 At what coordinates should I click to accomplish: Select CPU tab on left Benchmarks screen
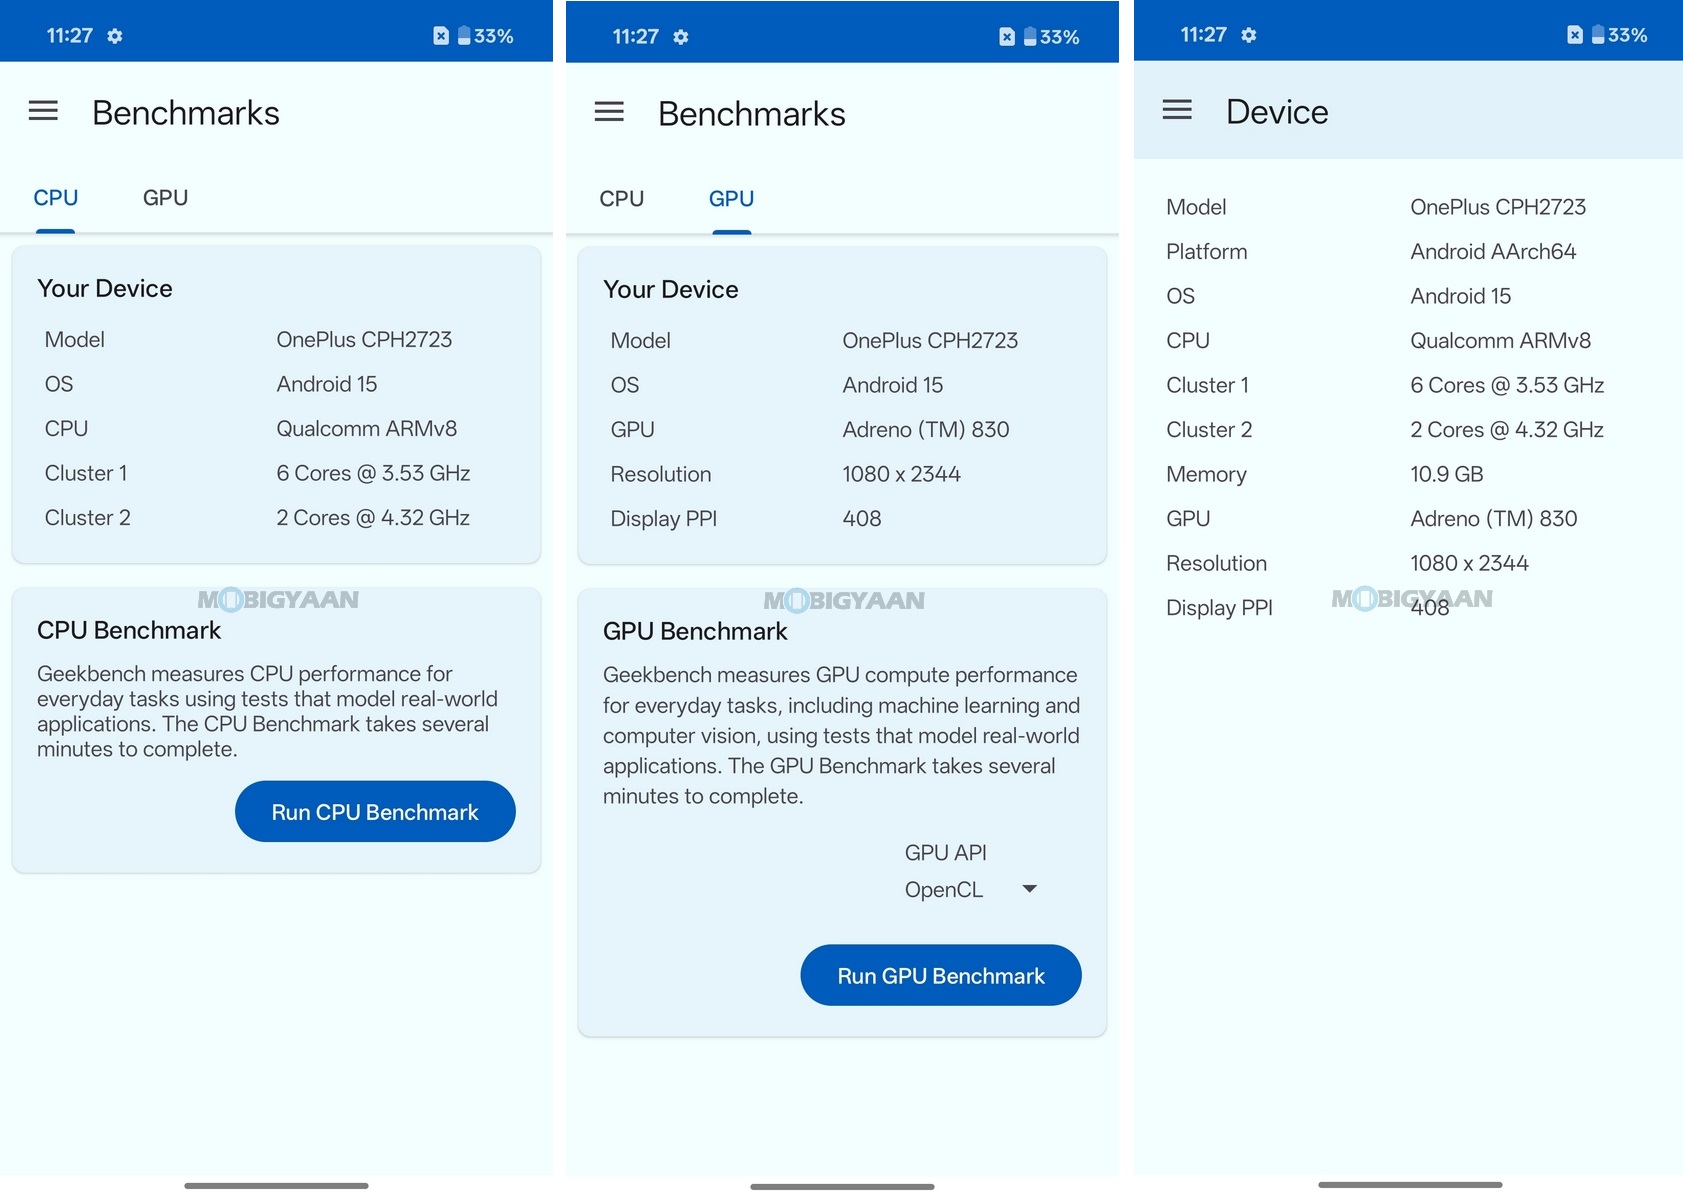[x=56, y=198]
